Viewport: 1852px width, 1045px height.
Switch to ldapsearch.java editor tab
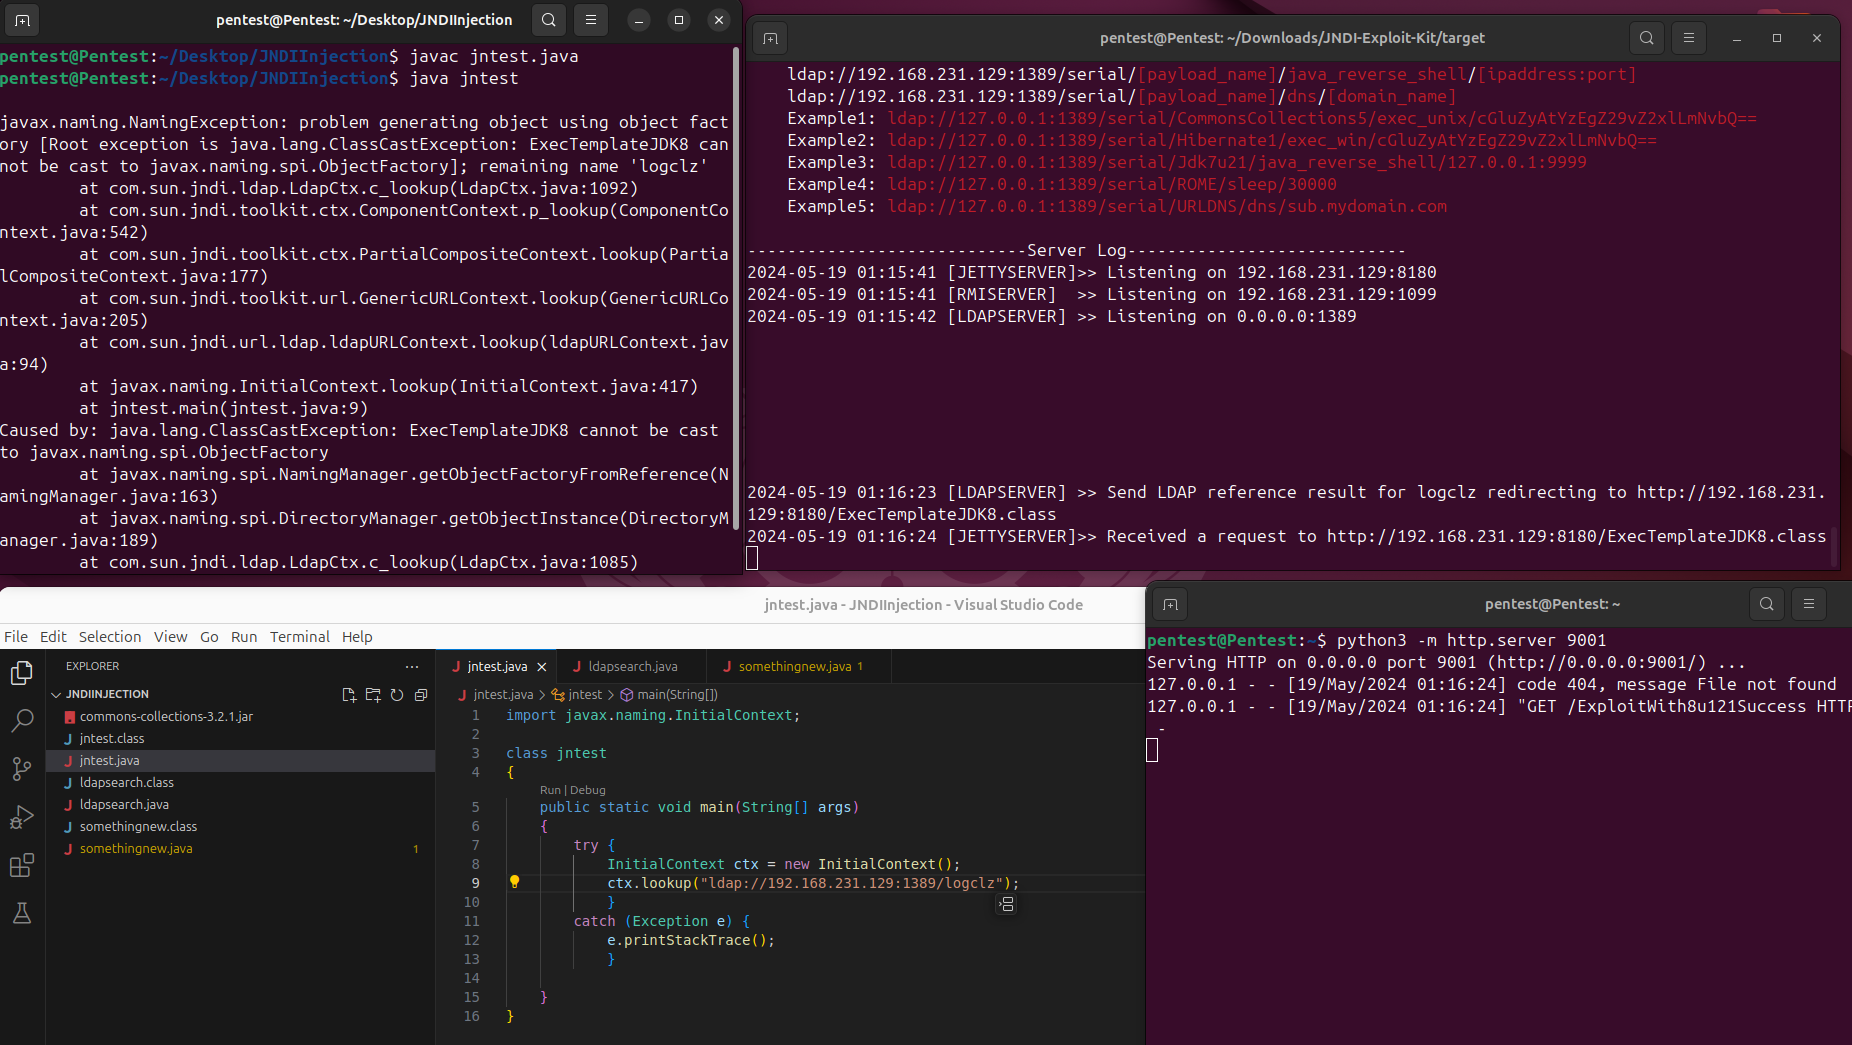tap(631, 667)
